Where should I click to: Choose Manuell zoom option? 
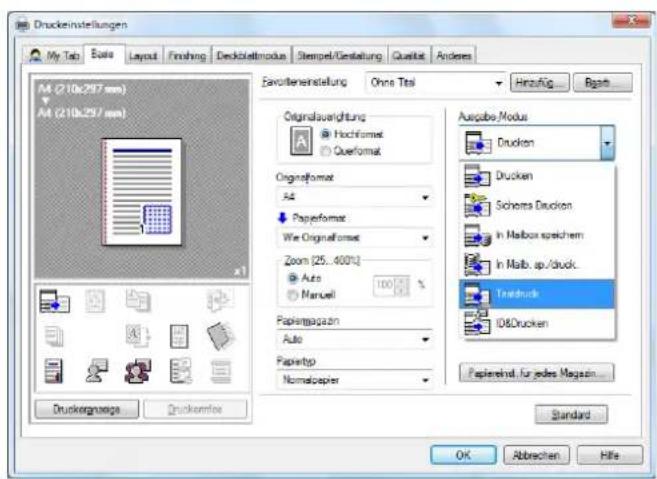tap(311, 295)
